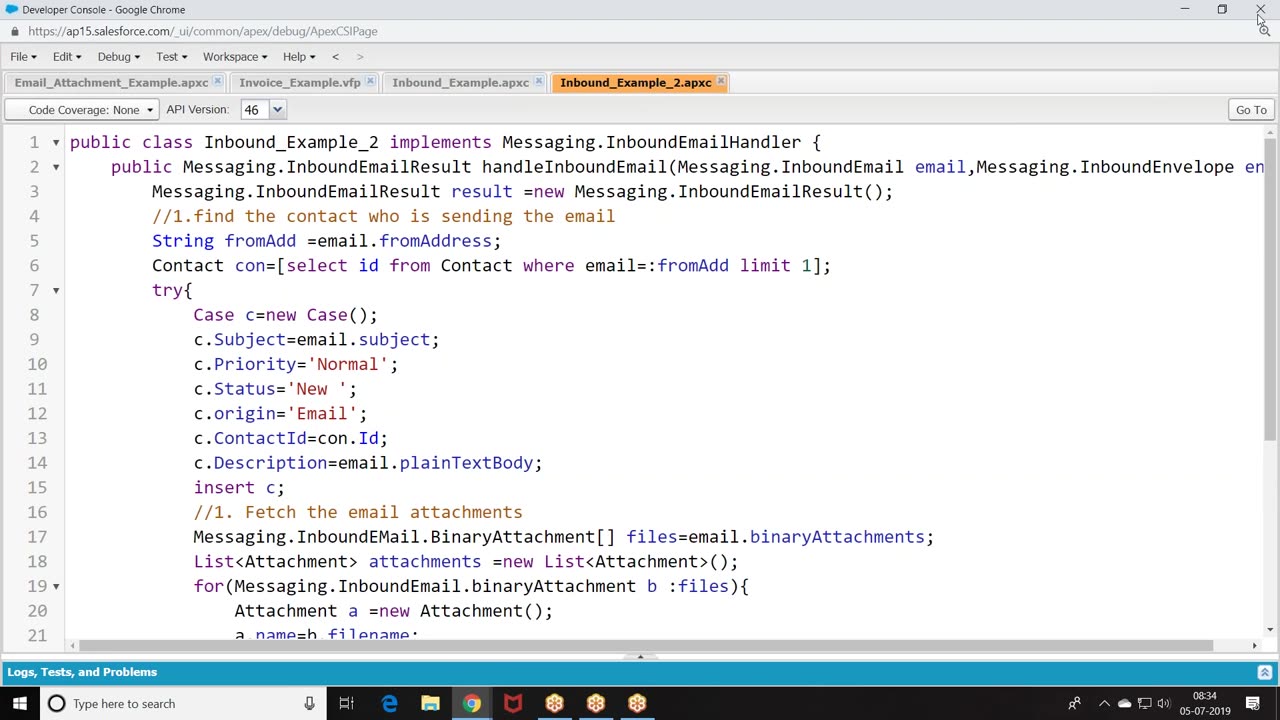
Task: Open the notification action center
Action: 1253,704
